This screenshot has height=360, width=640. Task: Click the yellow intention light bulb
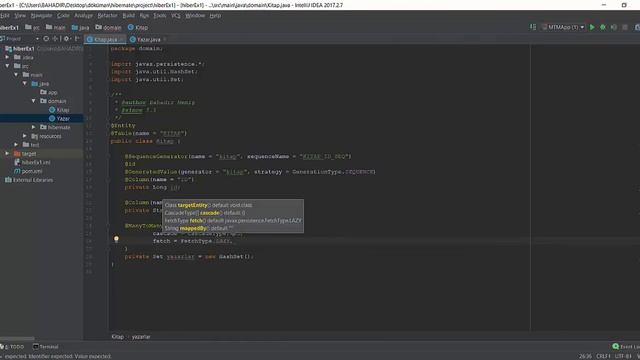click(x=116, y=239)
